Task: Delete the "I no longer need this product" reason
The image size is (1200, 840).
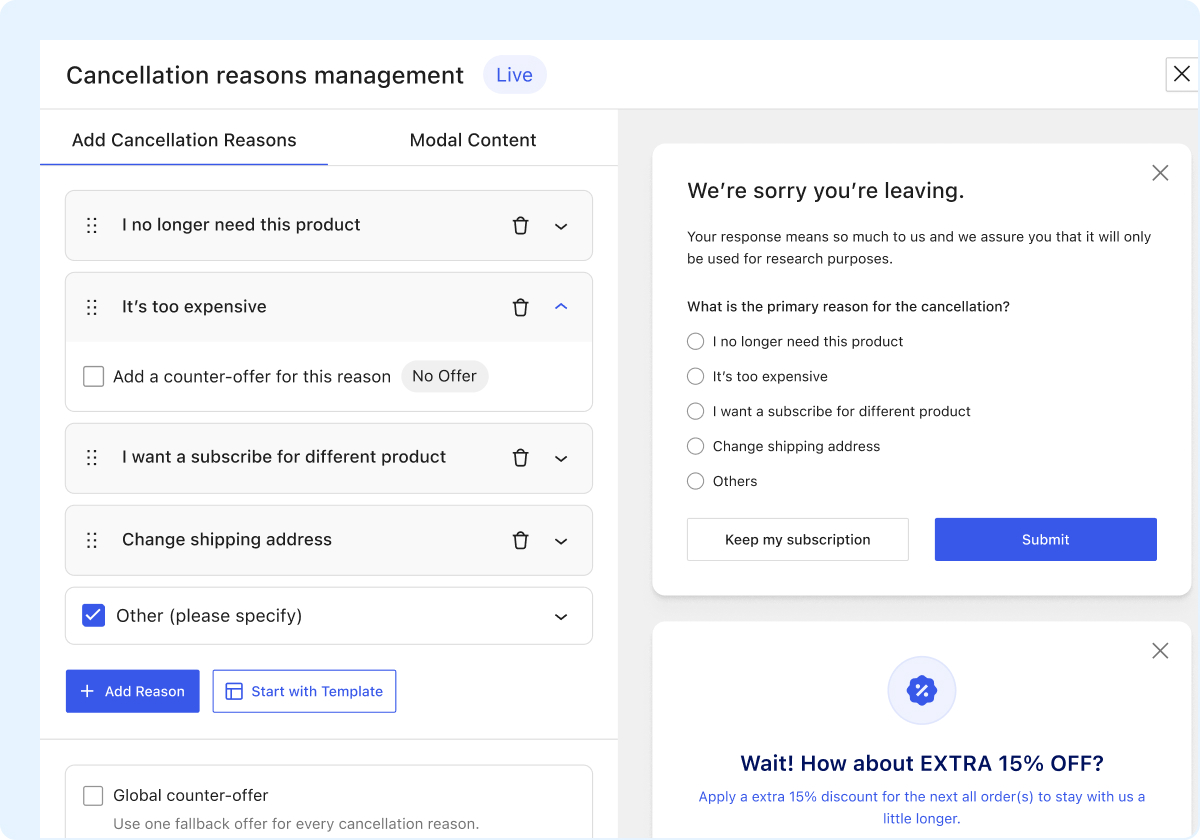Action: 520,225
